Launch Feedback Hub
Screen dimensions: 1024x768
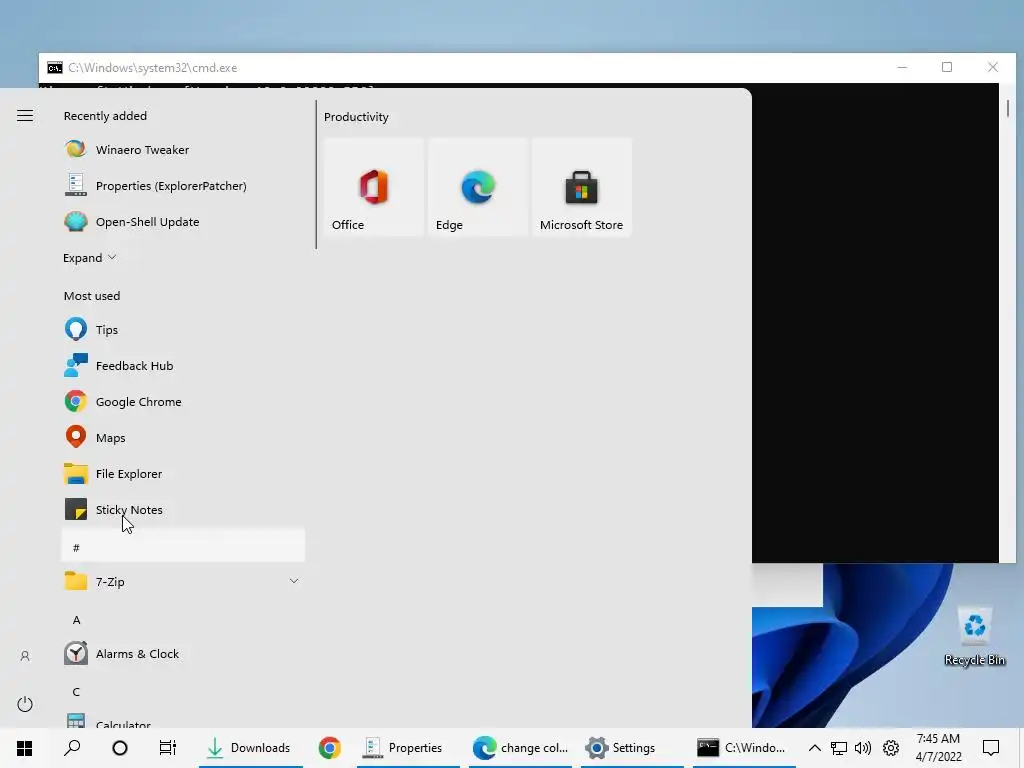pyautogui.click(x=183, y=365)
